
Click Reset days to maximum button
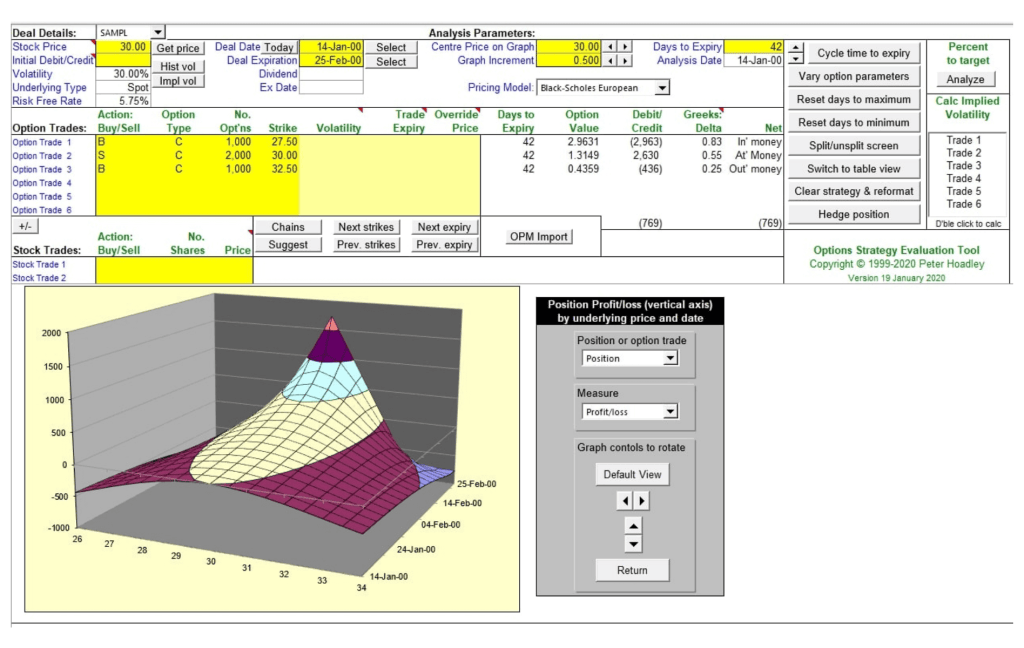pos(854,99)
